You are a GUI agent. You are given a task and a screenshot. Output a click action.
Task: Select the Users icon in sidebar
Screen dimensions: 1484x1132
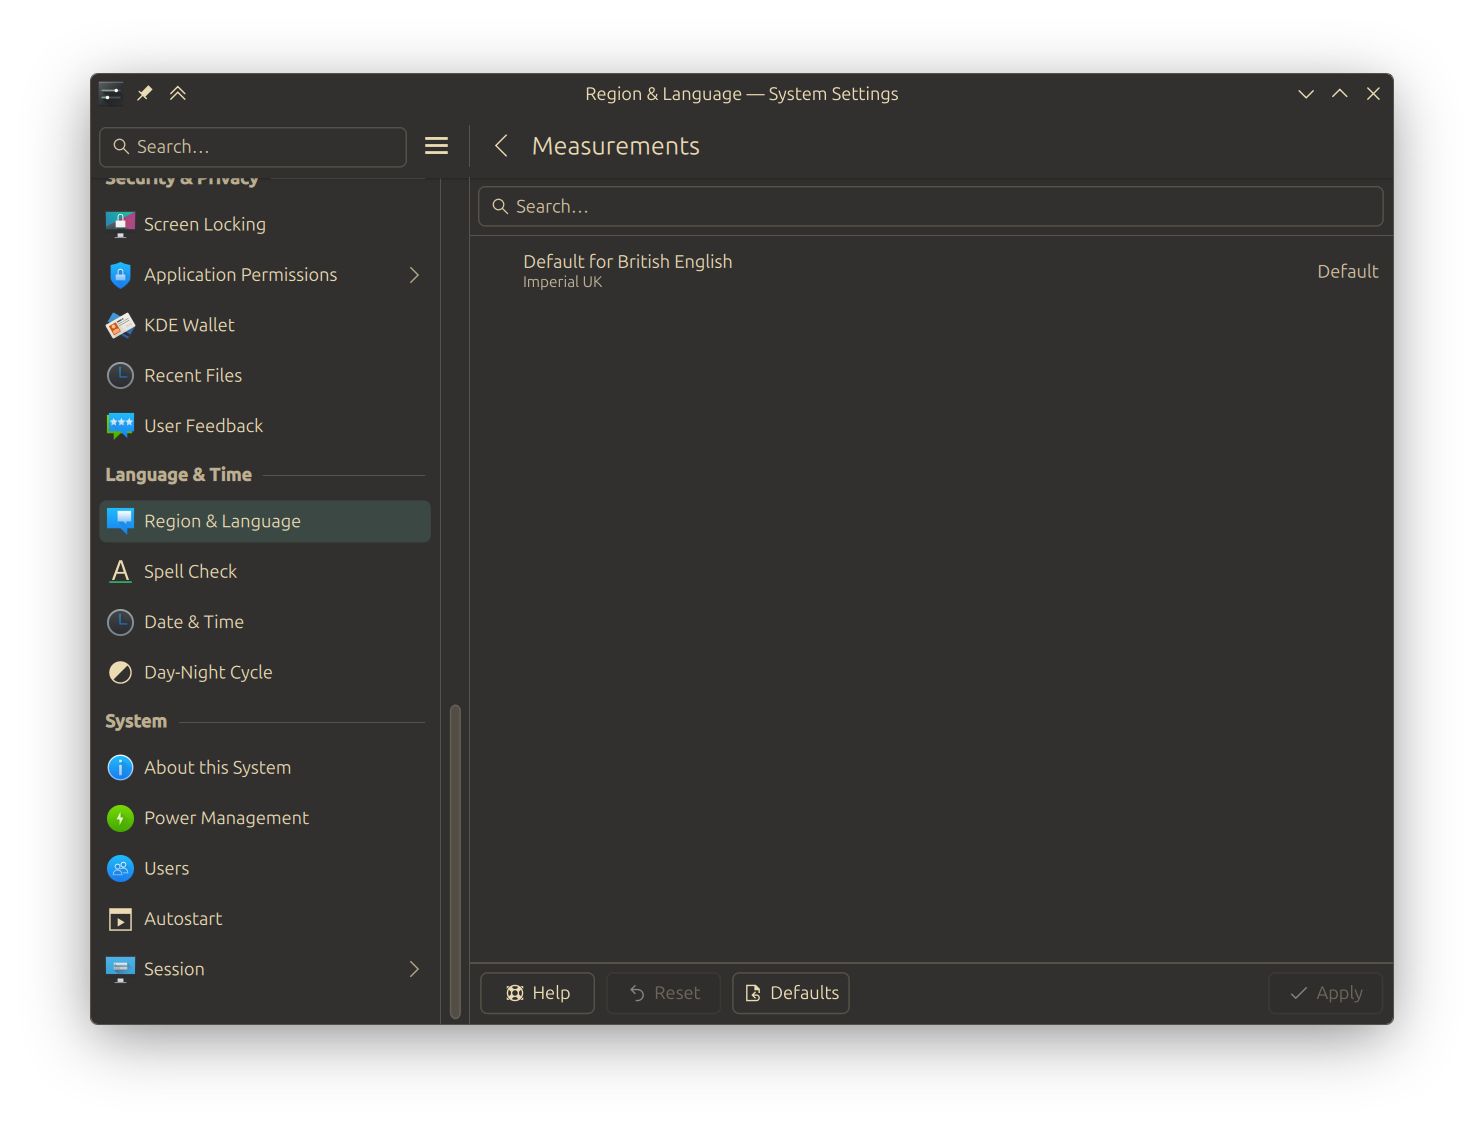(x=120, y=868)
